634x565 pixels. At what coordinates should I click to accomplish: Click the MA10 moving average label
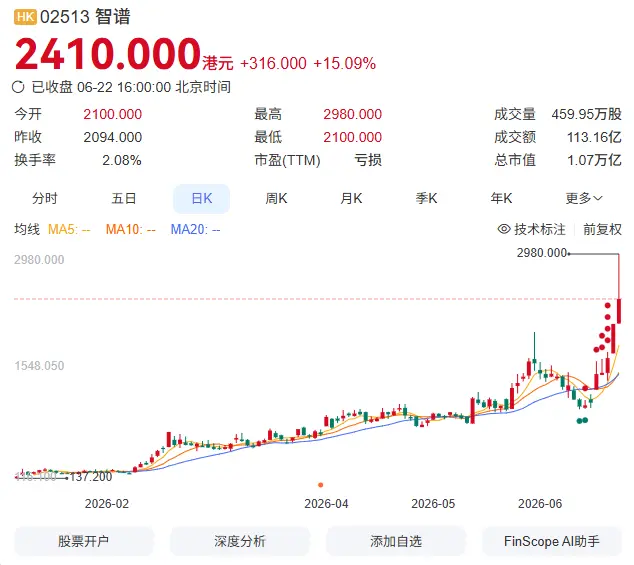click(131, 229)
